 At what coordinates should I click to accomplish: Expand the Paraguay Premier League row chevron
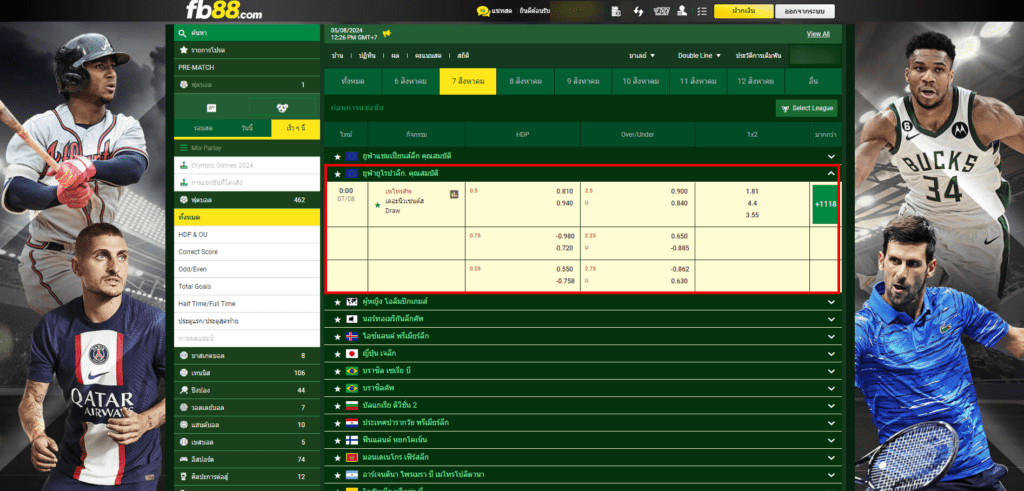pyautogui.click(x=831, y=423)
